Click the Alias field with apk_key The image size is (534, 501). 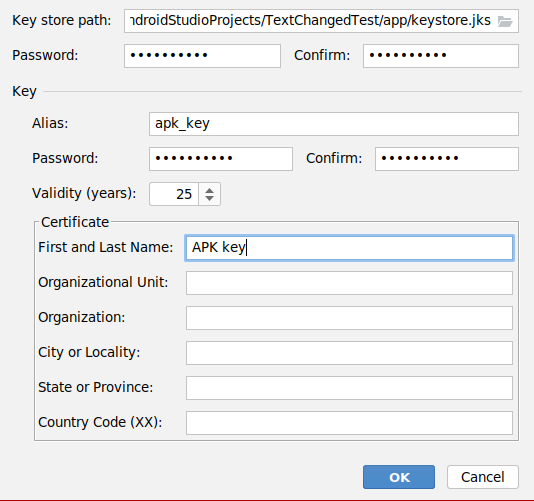(x=334, y=124)
